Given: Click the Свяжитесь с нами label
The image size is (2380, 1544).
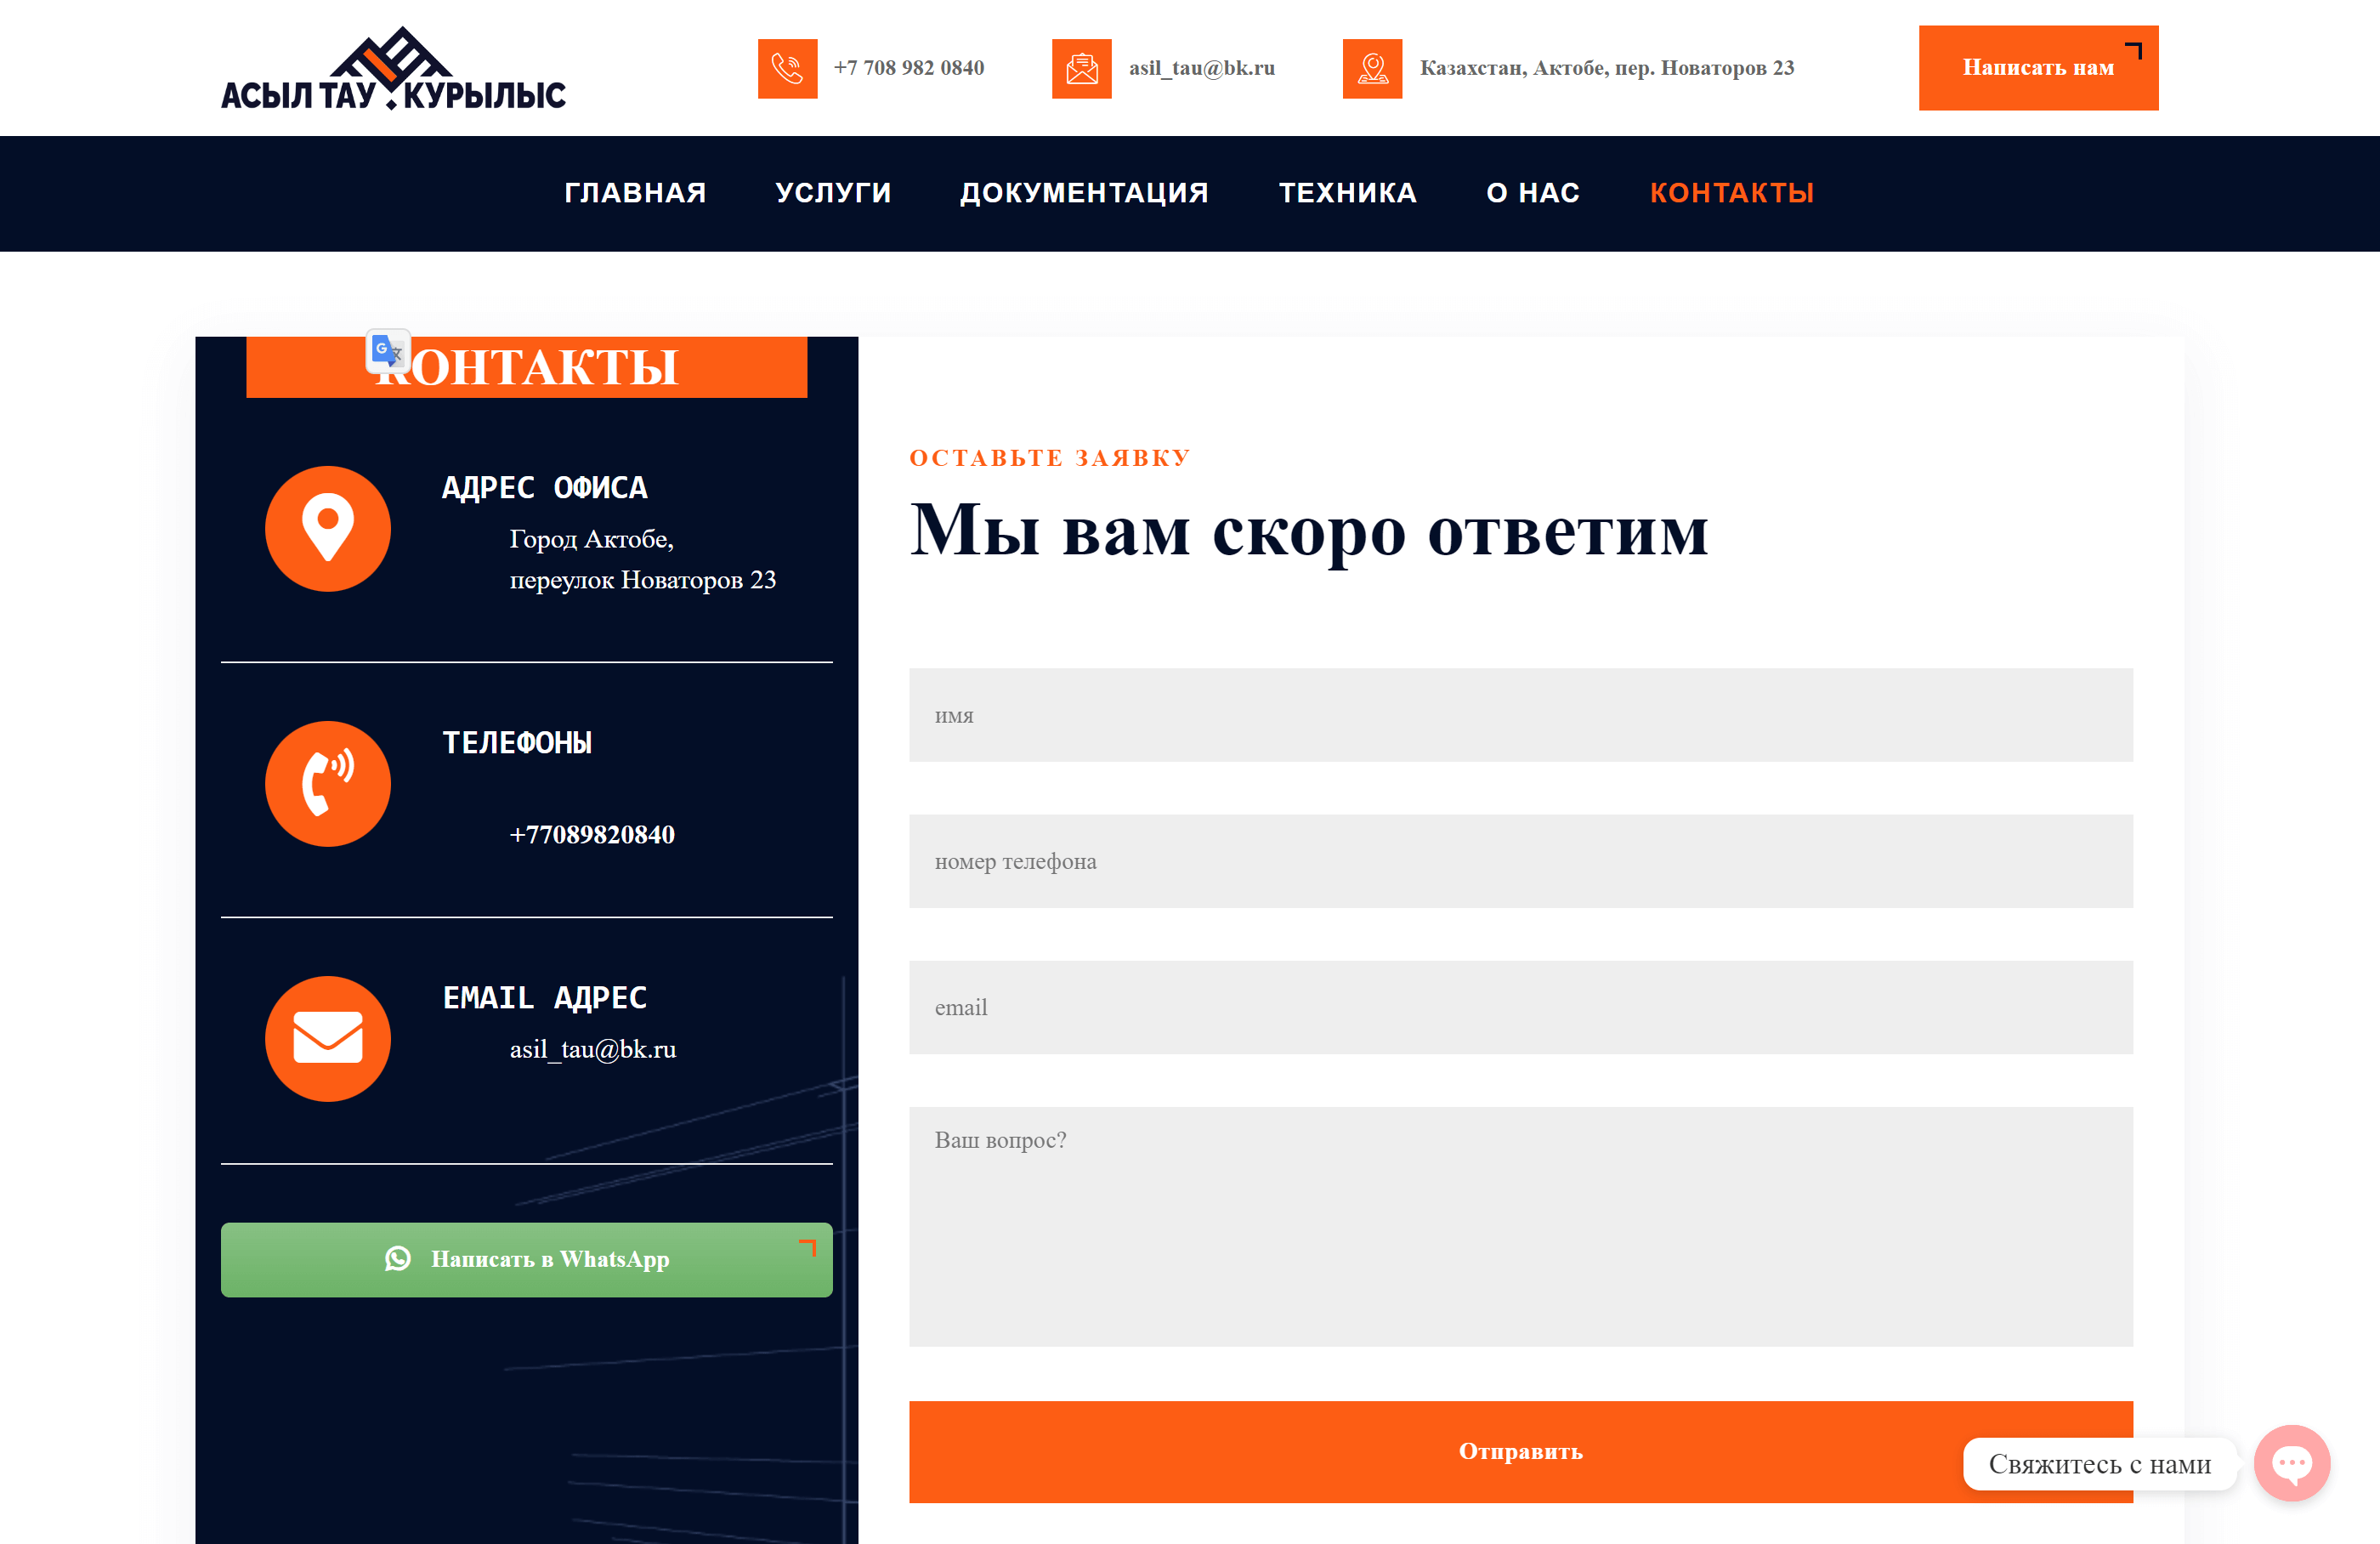Looking at the screenshot, I should (2099, 1463).
